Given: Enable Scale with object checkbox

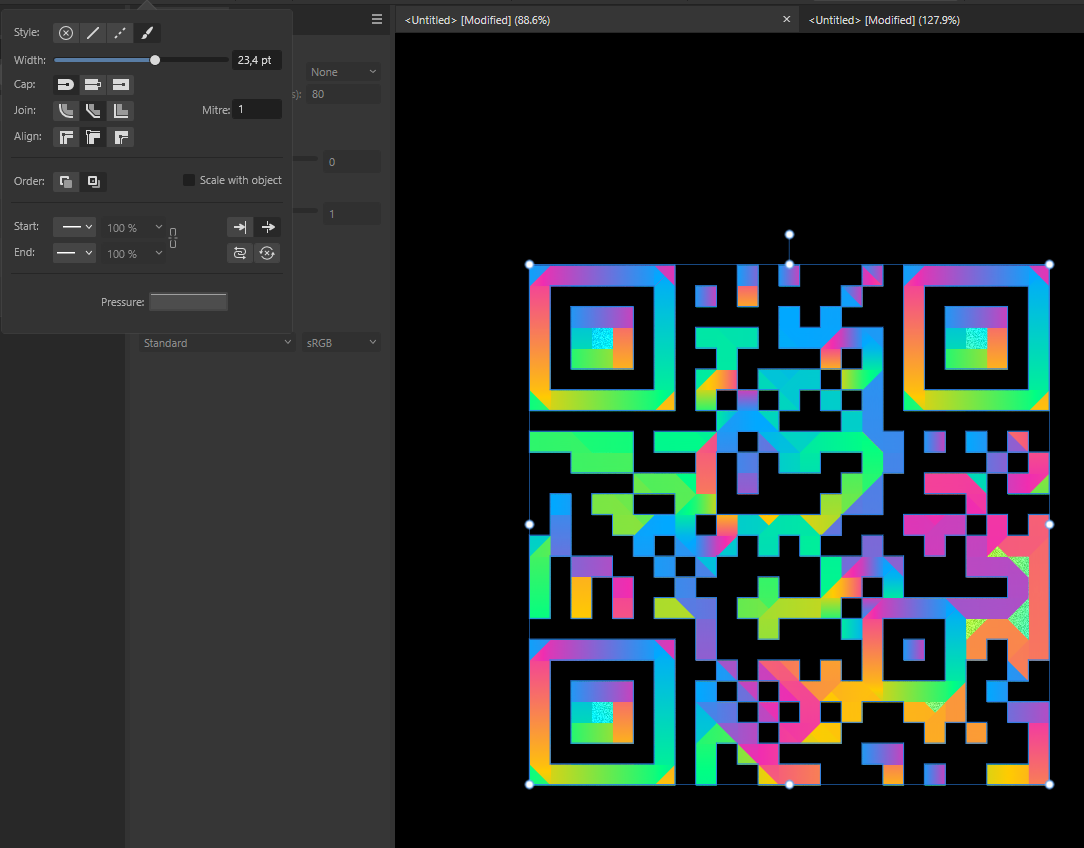Looking at the screenshot, I should (189, 180).
